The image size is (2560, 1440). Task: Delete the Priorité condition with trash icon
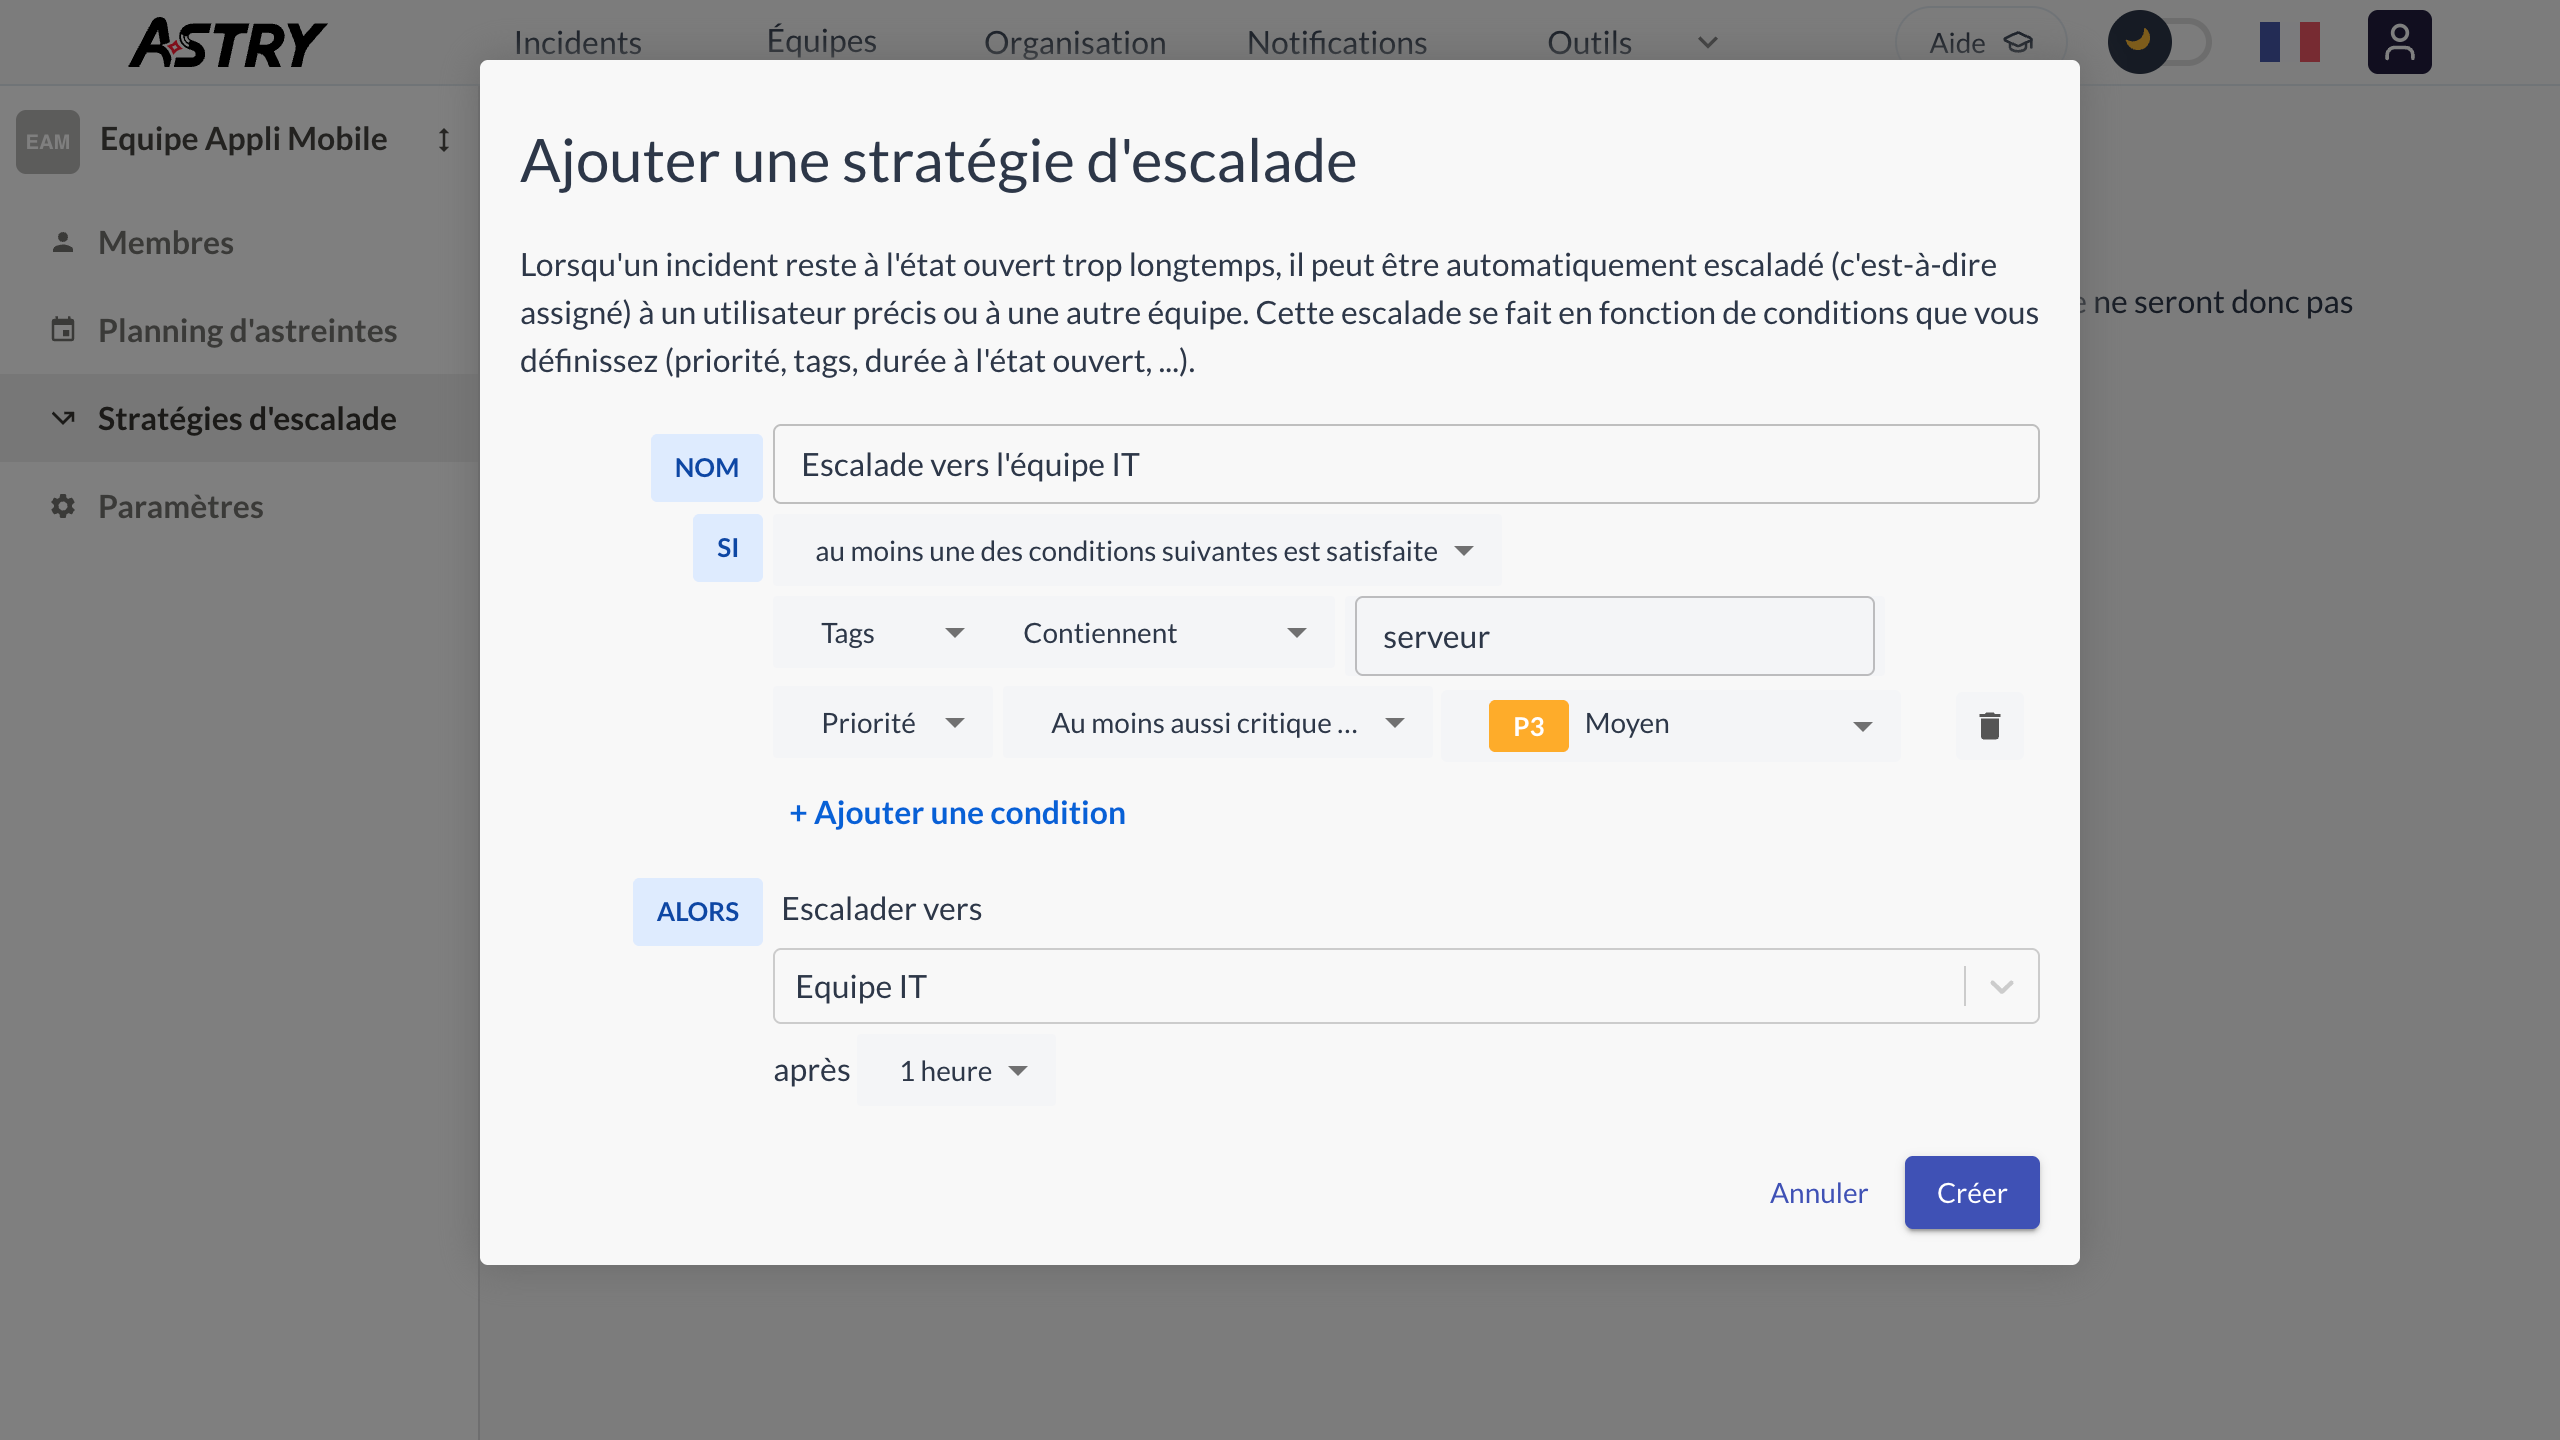1989,725
